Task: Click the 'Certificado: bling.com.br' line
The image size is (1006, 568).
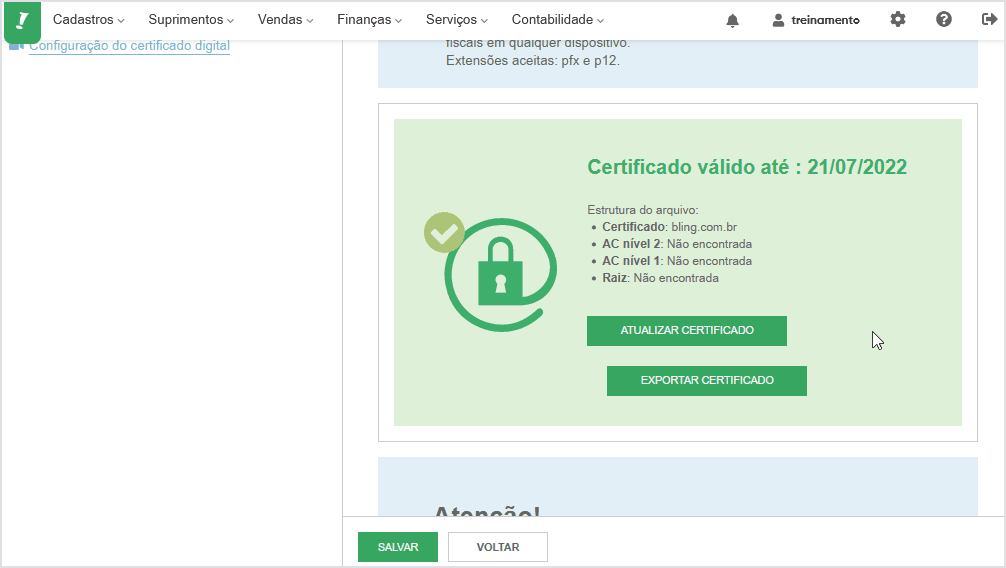Action: 669,227
